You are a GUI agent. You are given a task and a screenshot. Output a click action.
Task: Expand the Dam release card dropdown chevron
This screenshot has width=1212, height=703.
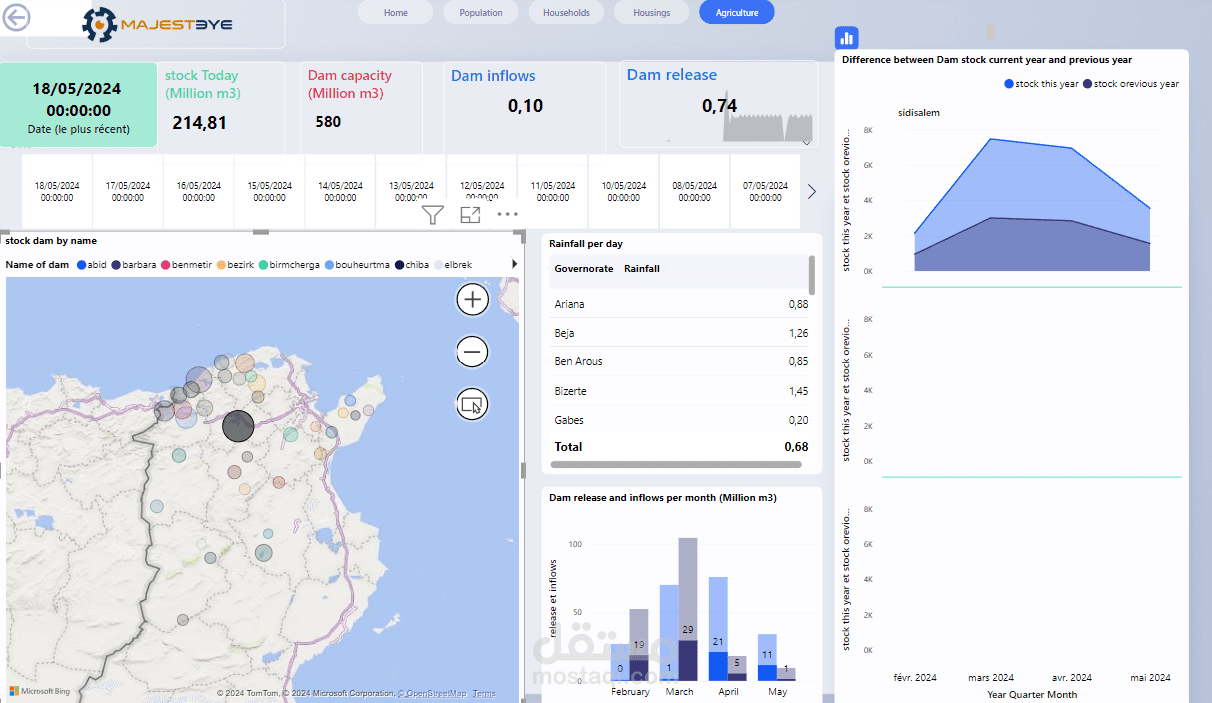(x=806, y=143)
